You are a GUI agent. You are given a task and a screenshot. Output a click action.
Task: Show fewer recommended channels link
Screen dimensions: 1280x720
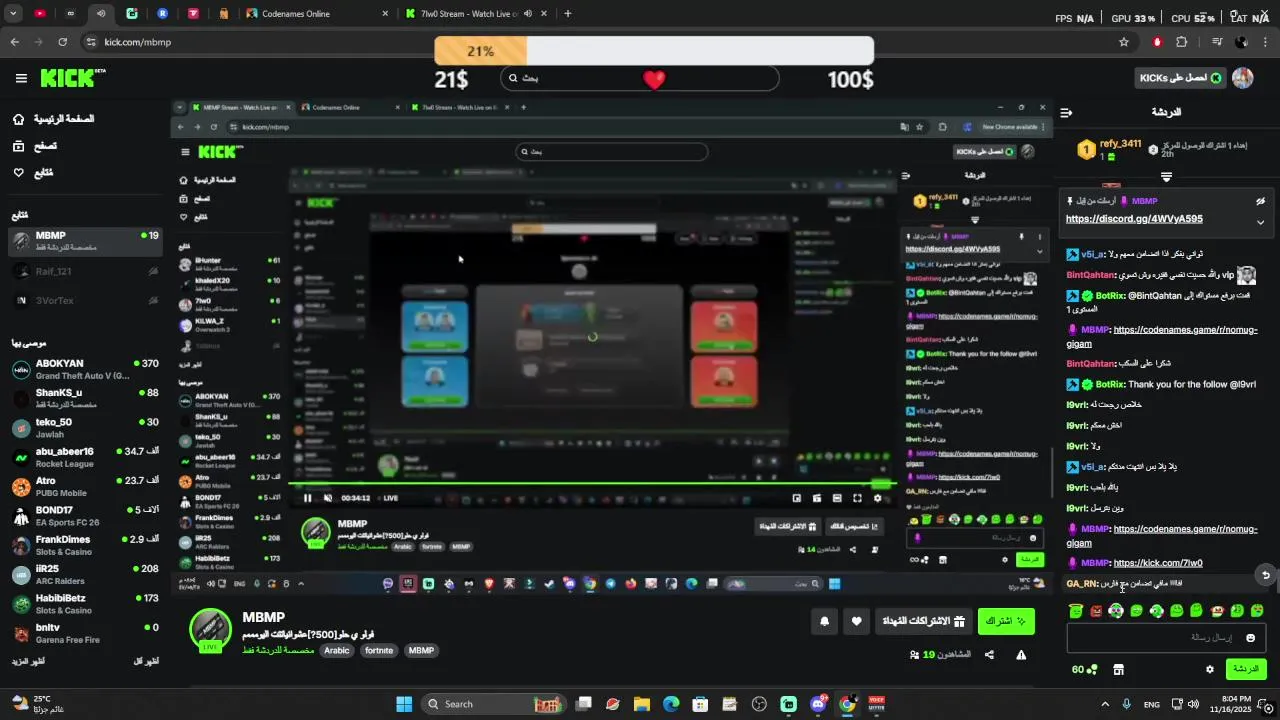pos(146,661)
